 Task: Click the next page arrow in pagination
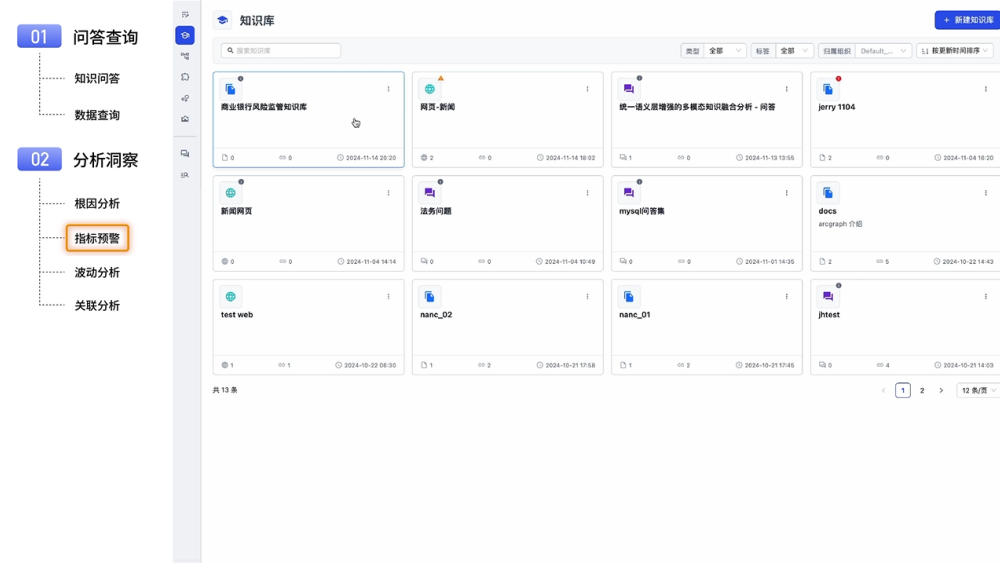(941, 391)
